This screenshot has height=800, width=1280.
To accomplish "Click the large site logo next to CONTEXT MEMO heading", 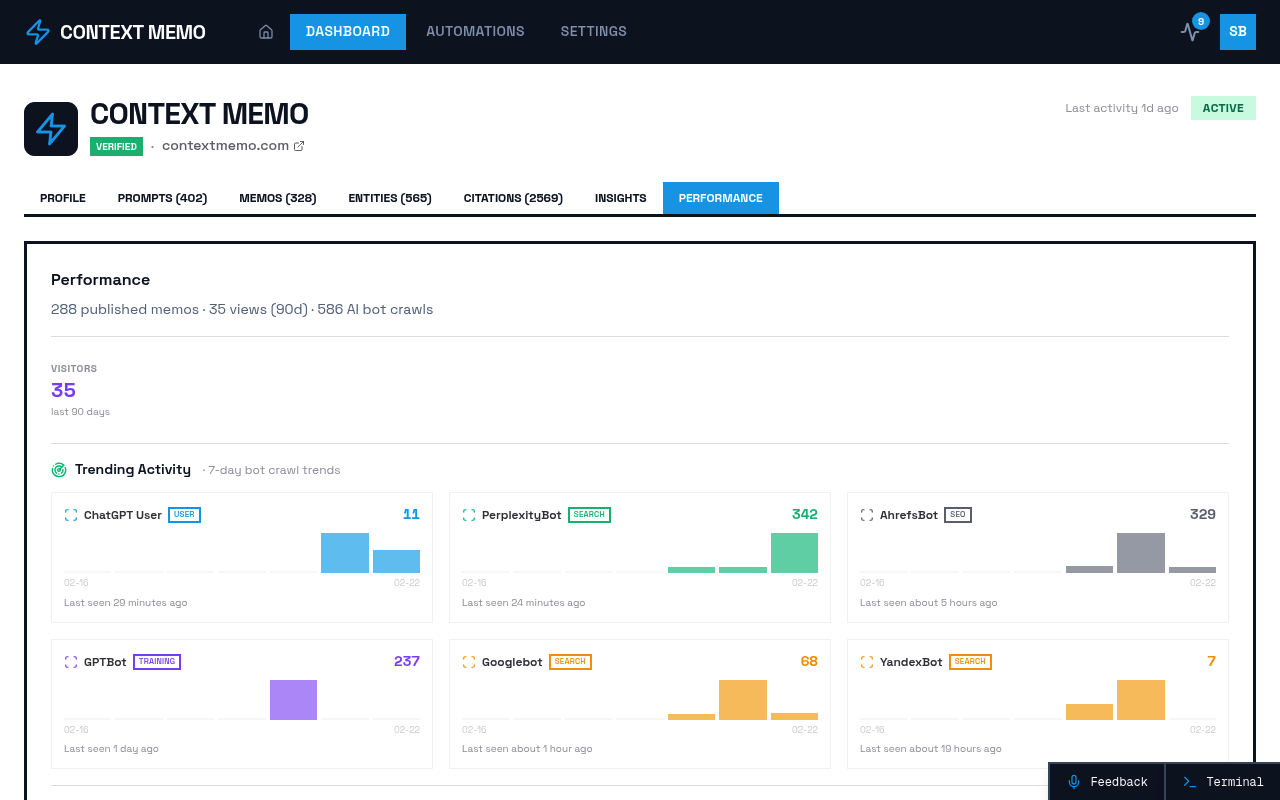I will 50,128.
